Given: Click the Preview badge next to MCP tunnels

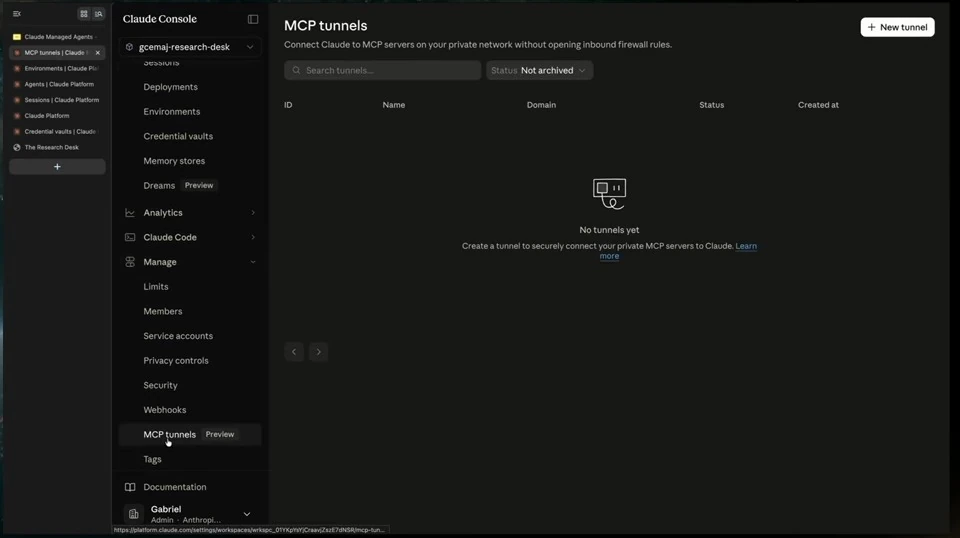Looking at the screenshot, I should click(220, 435).
